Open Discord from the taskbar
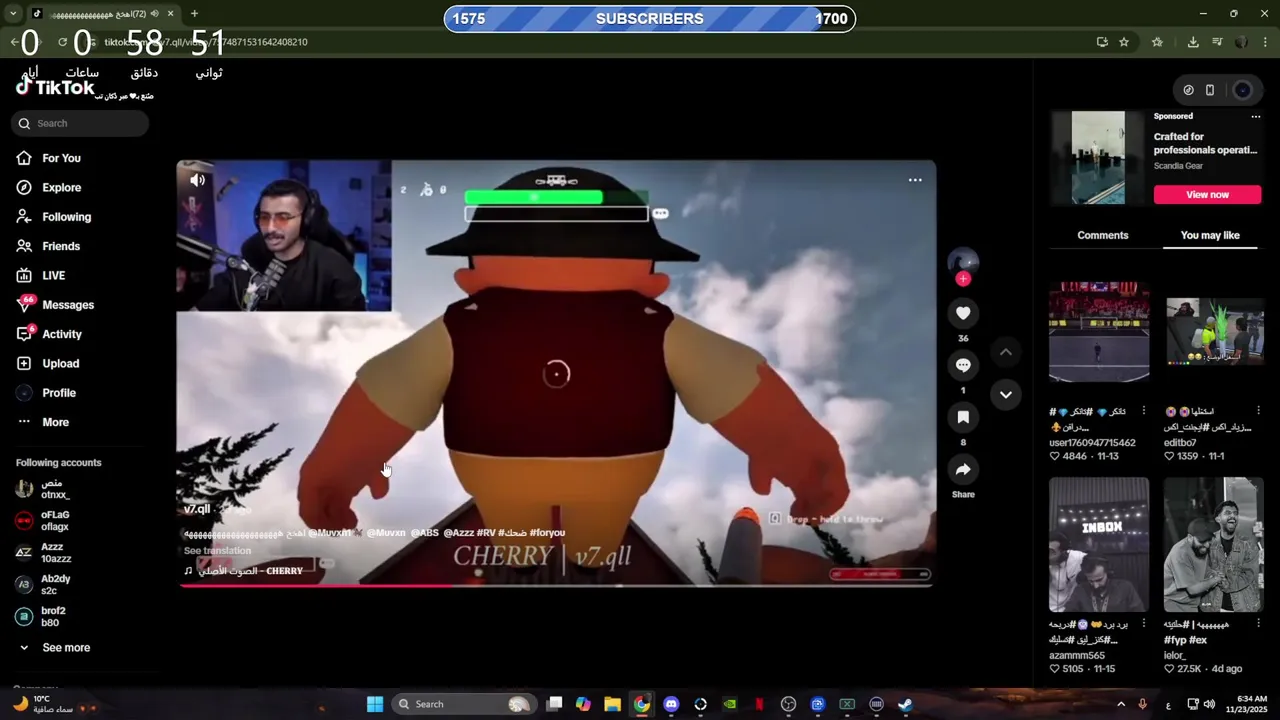Image resolution: width=1280 pixels, height=720 pixels. point(671,704)
